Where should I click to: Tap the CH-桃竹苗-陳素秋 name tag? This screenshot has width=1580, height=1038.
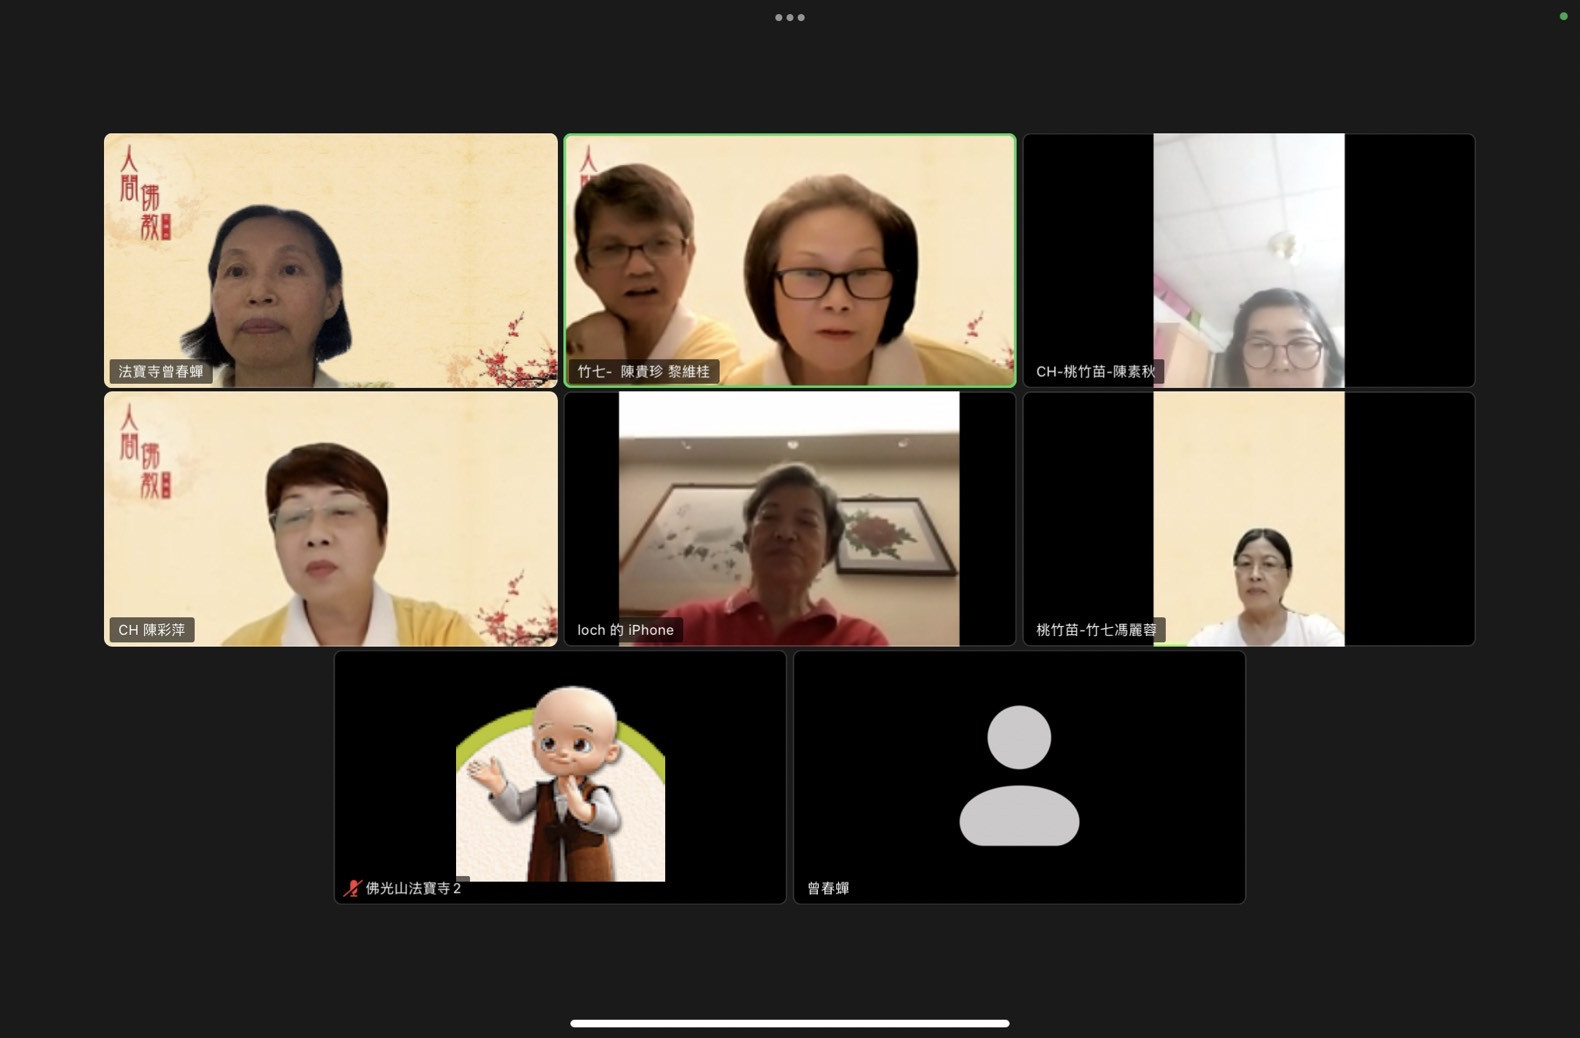coord(1095,372)
